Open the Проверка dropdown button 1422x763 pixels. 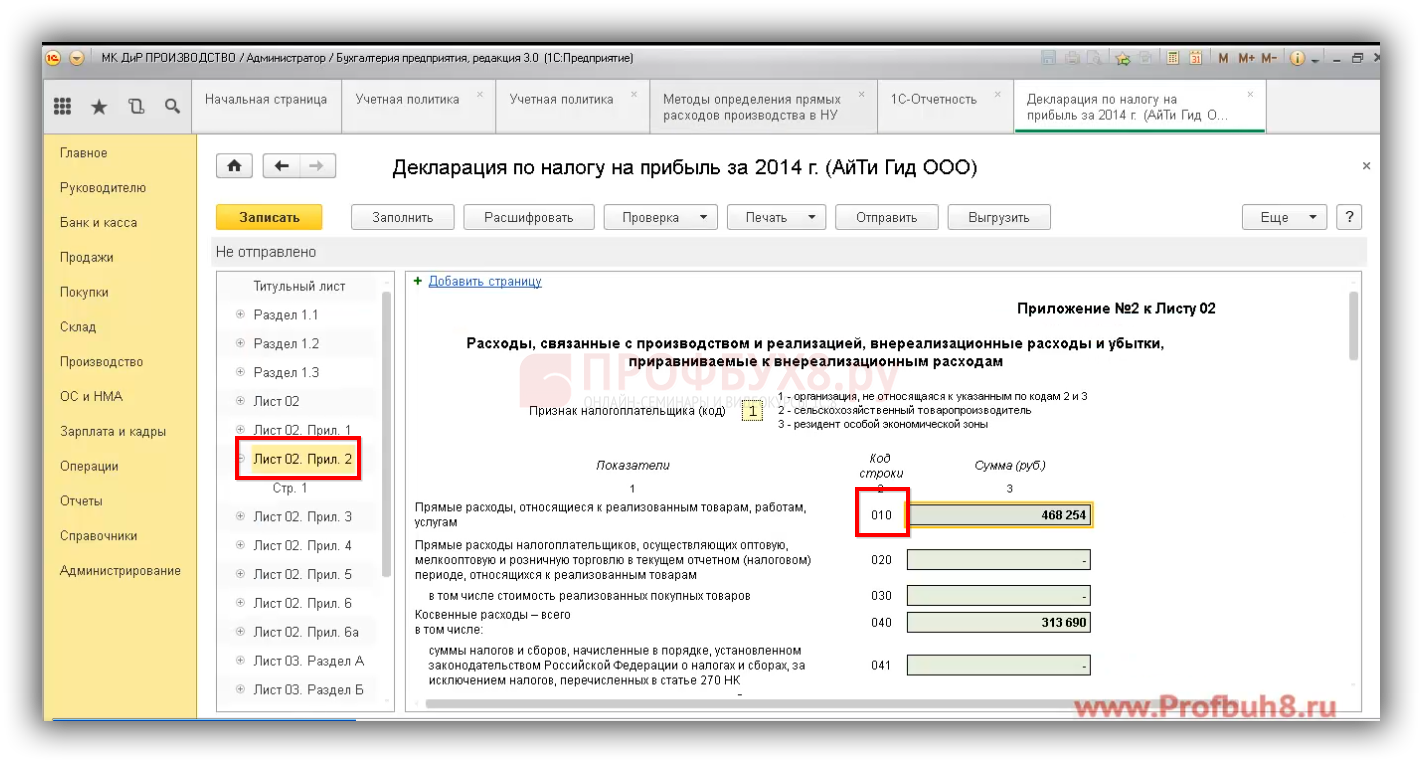(x=661, y=217)
